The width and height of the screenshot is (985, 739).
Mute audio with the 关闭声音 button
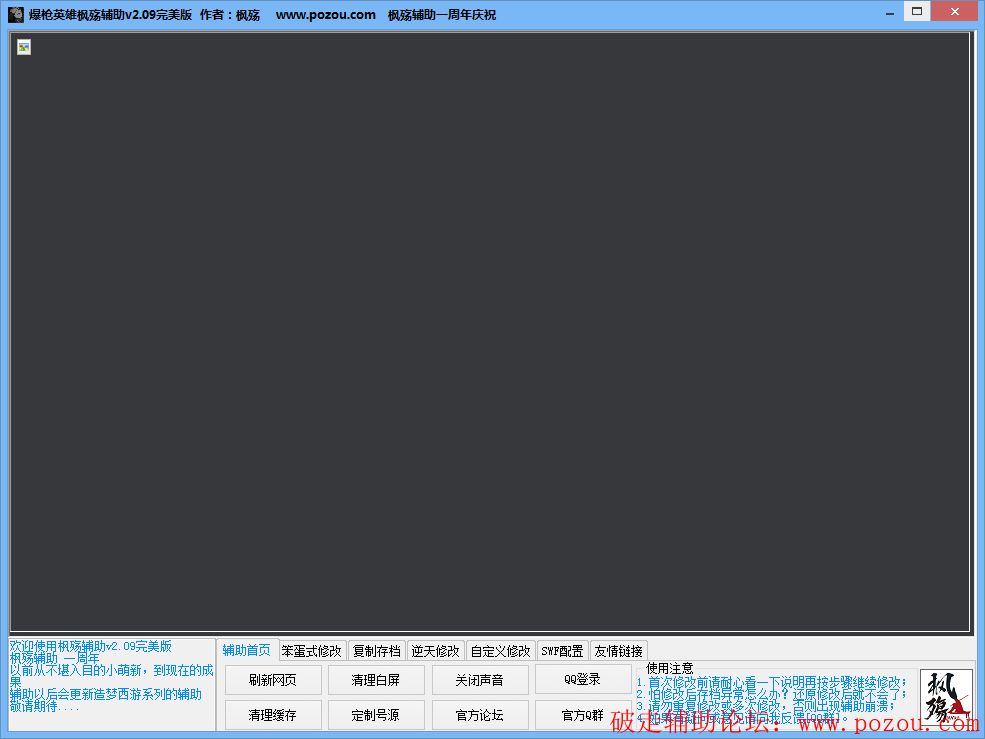(x=480, y=680)
